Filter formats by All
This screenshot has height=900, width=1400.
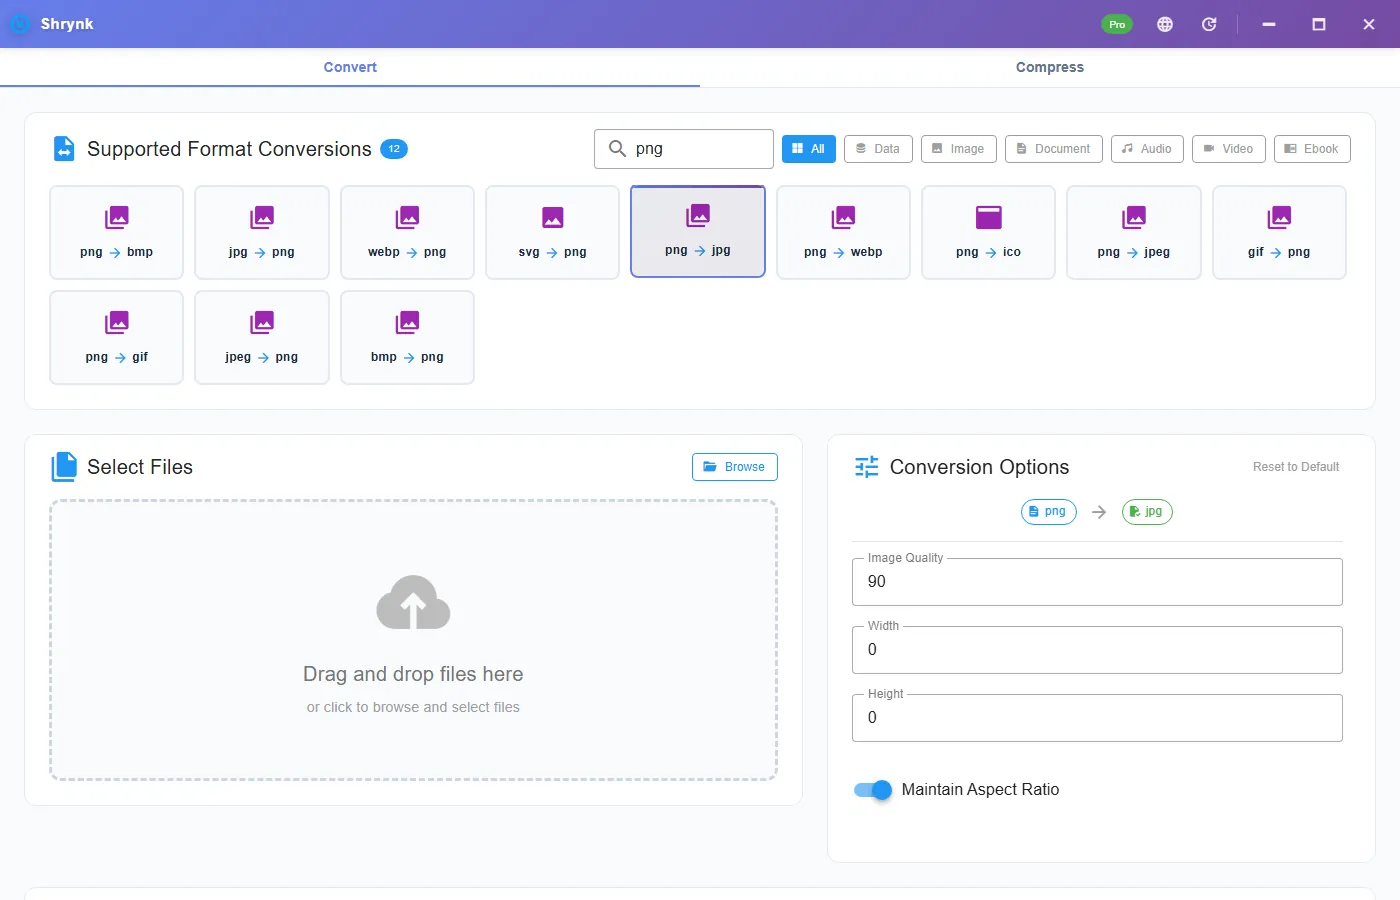coord(809,149)
